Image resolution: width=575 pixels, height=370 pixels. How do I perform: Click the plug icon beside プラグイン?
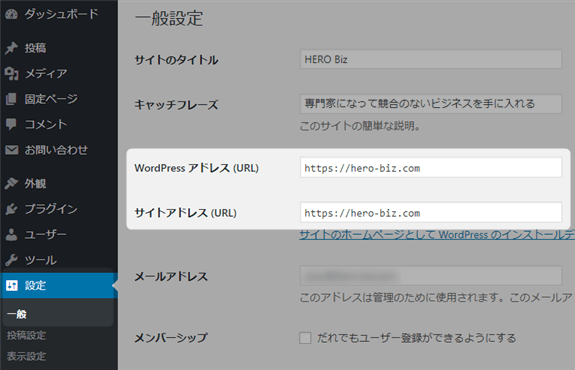click(11, 209)
